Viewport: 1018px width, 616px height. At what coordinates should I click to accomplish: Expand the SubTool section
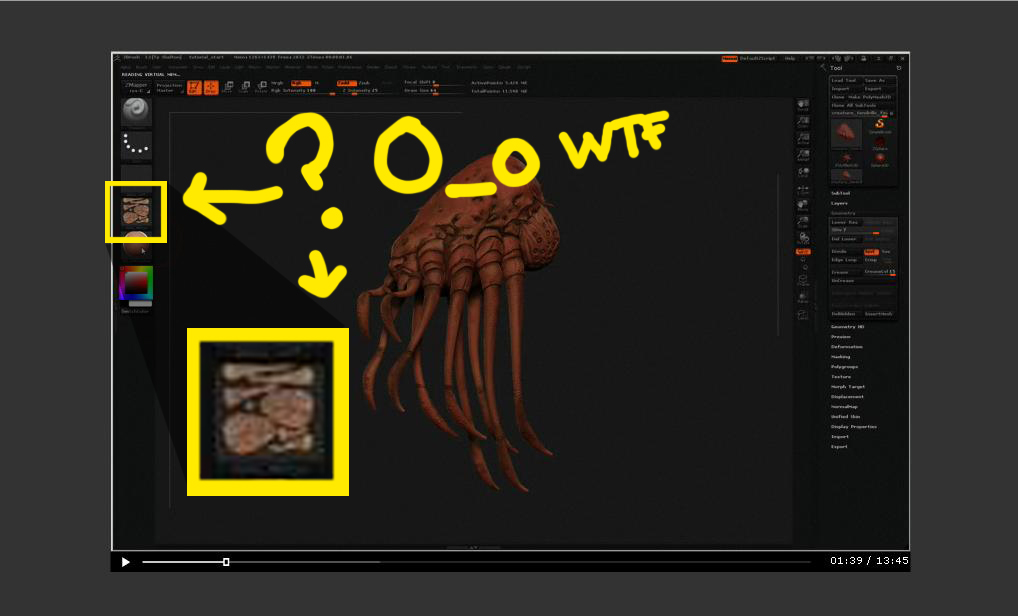coord(841,193)
